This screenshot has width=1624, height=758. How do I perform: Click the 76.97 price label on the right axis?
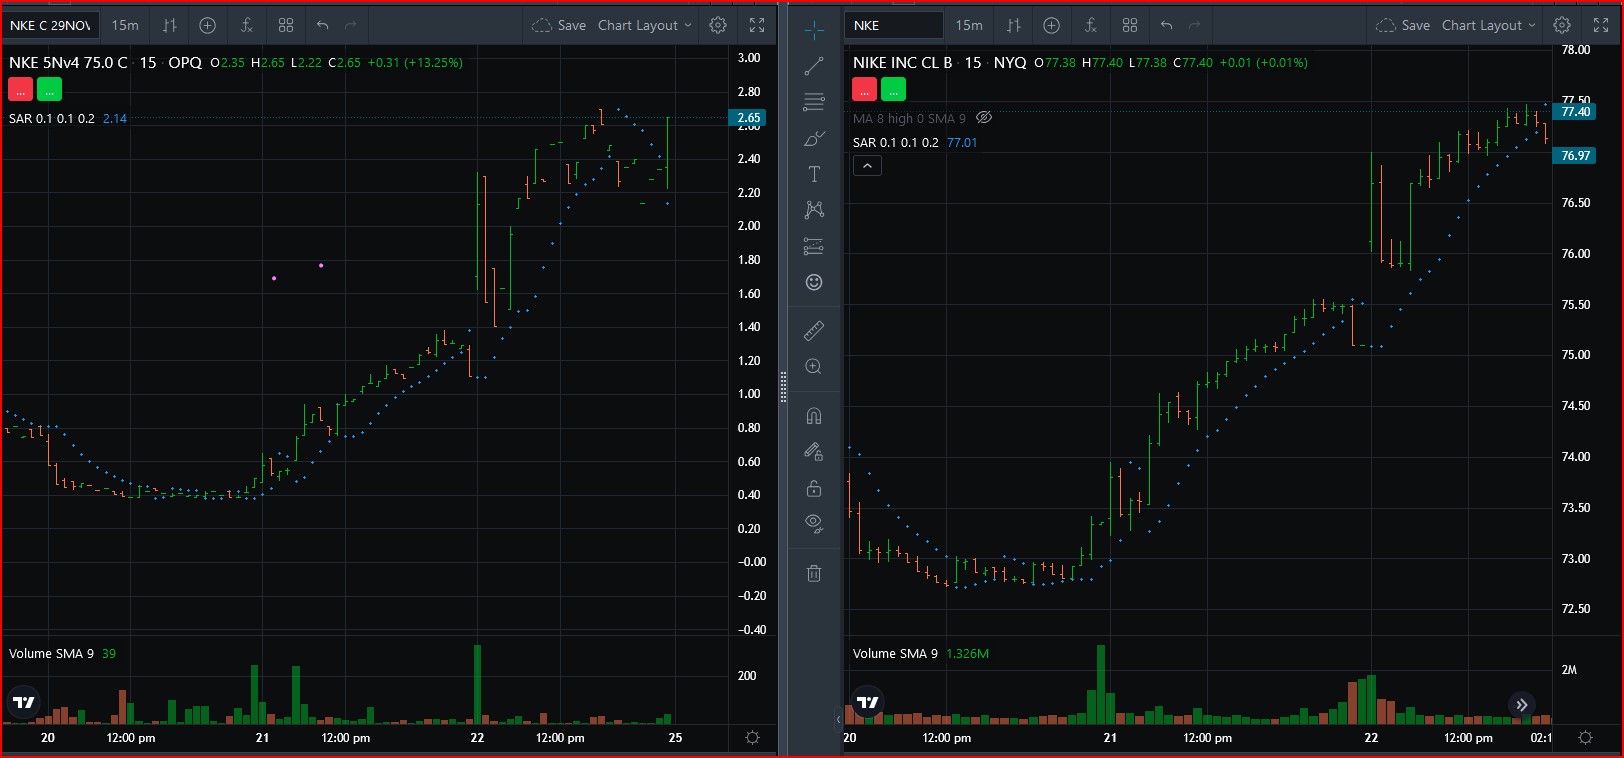point(1575,156)
